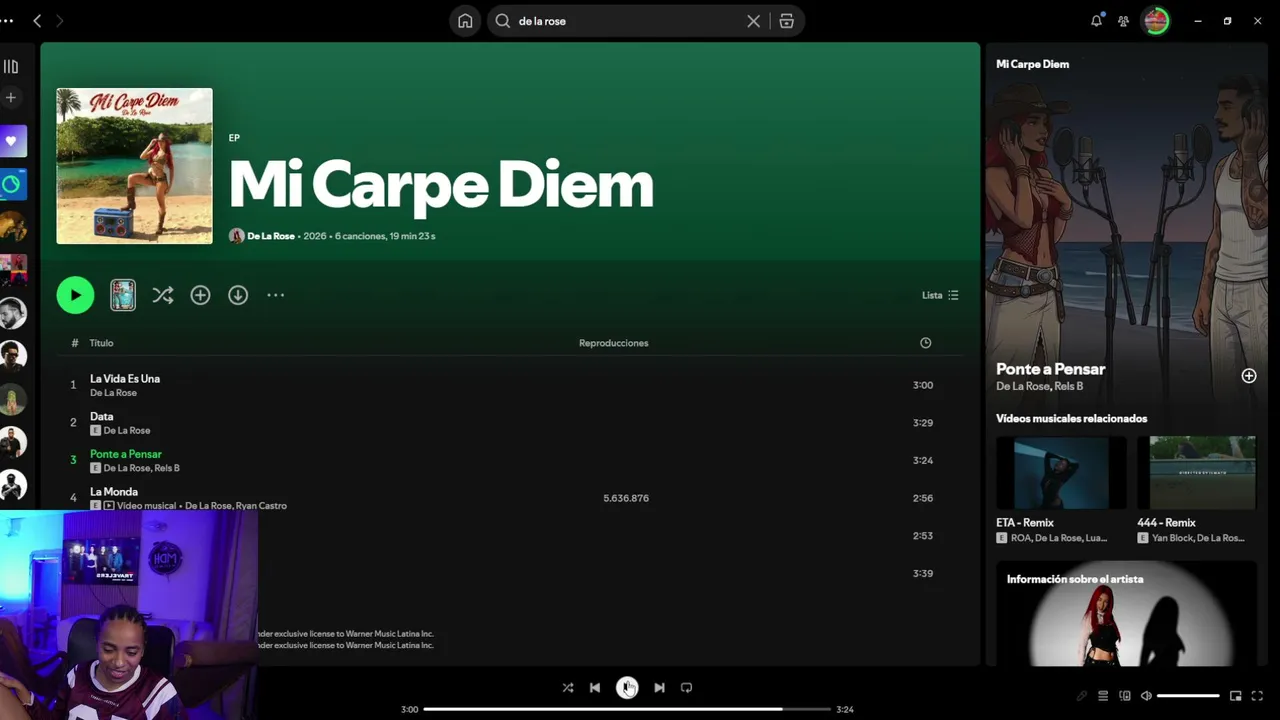Click the Reproducciones column header
This screenshot has height=720, width=1280.
pos(614,343)
